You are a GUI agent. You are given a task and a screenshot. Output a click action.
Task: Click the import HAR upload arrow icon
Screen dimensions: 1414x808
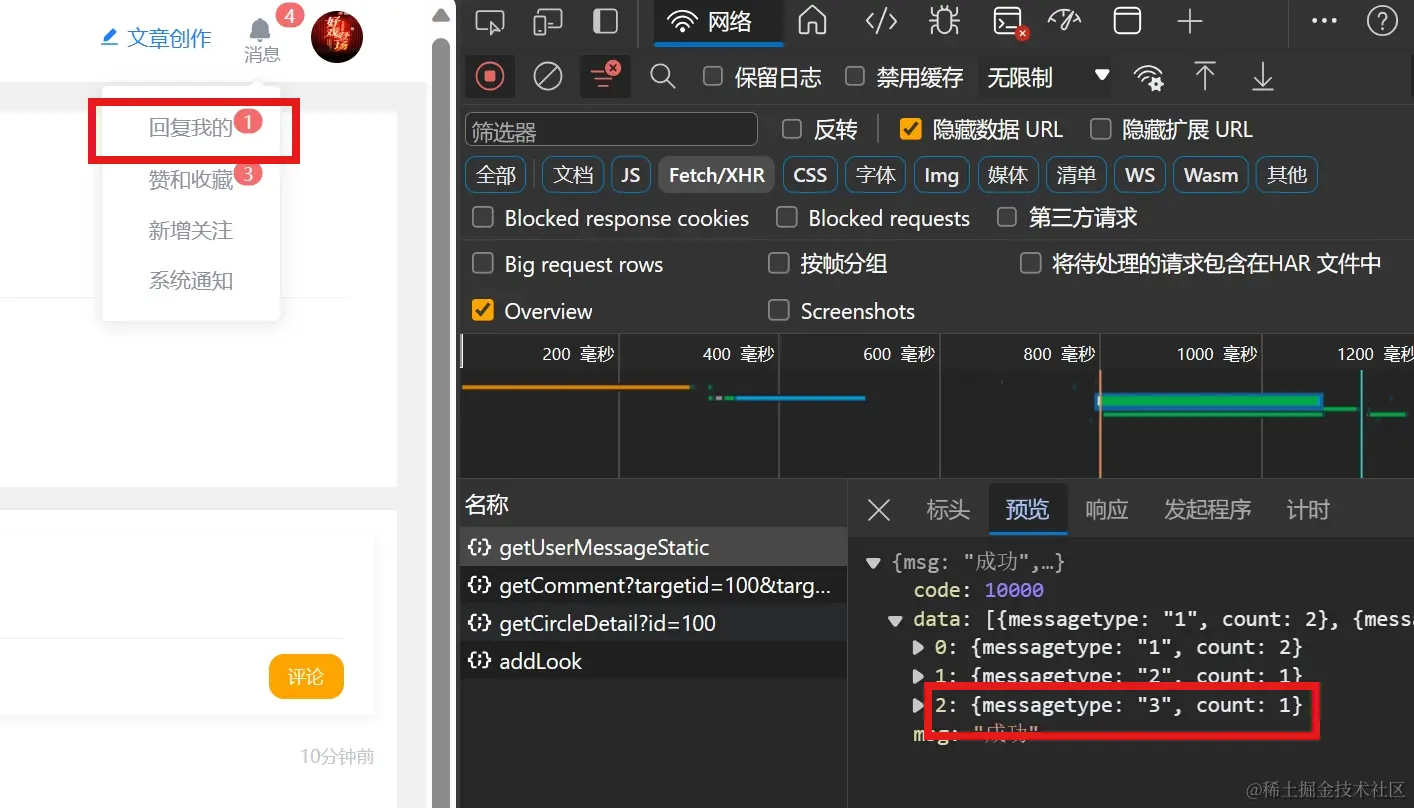pyautogui.click(x=1205, y=76)
